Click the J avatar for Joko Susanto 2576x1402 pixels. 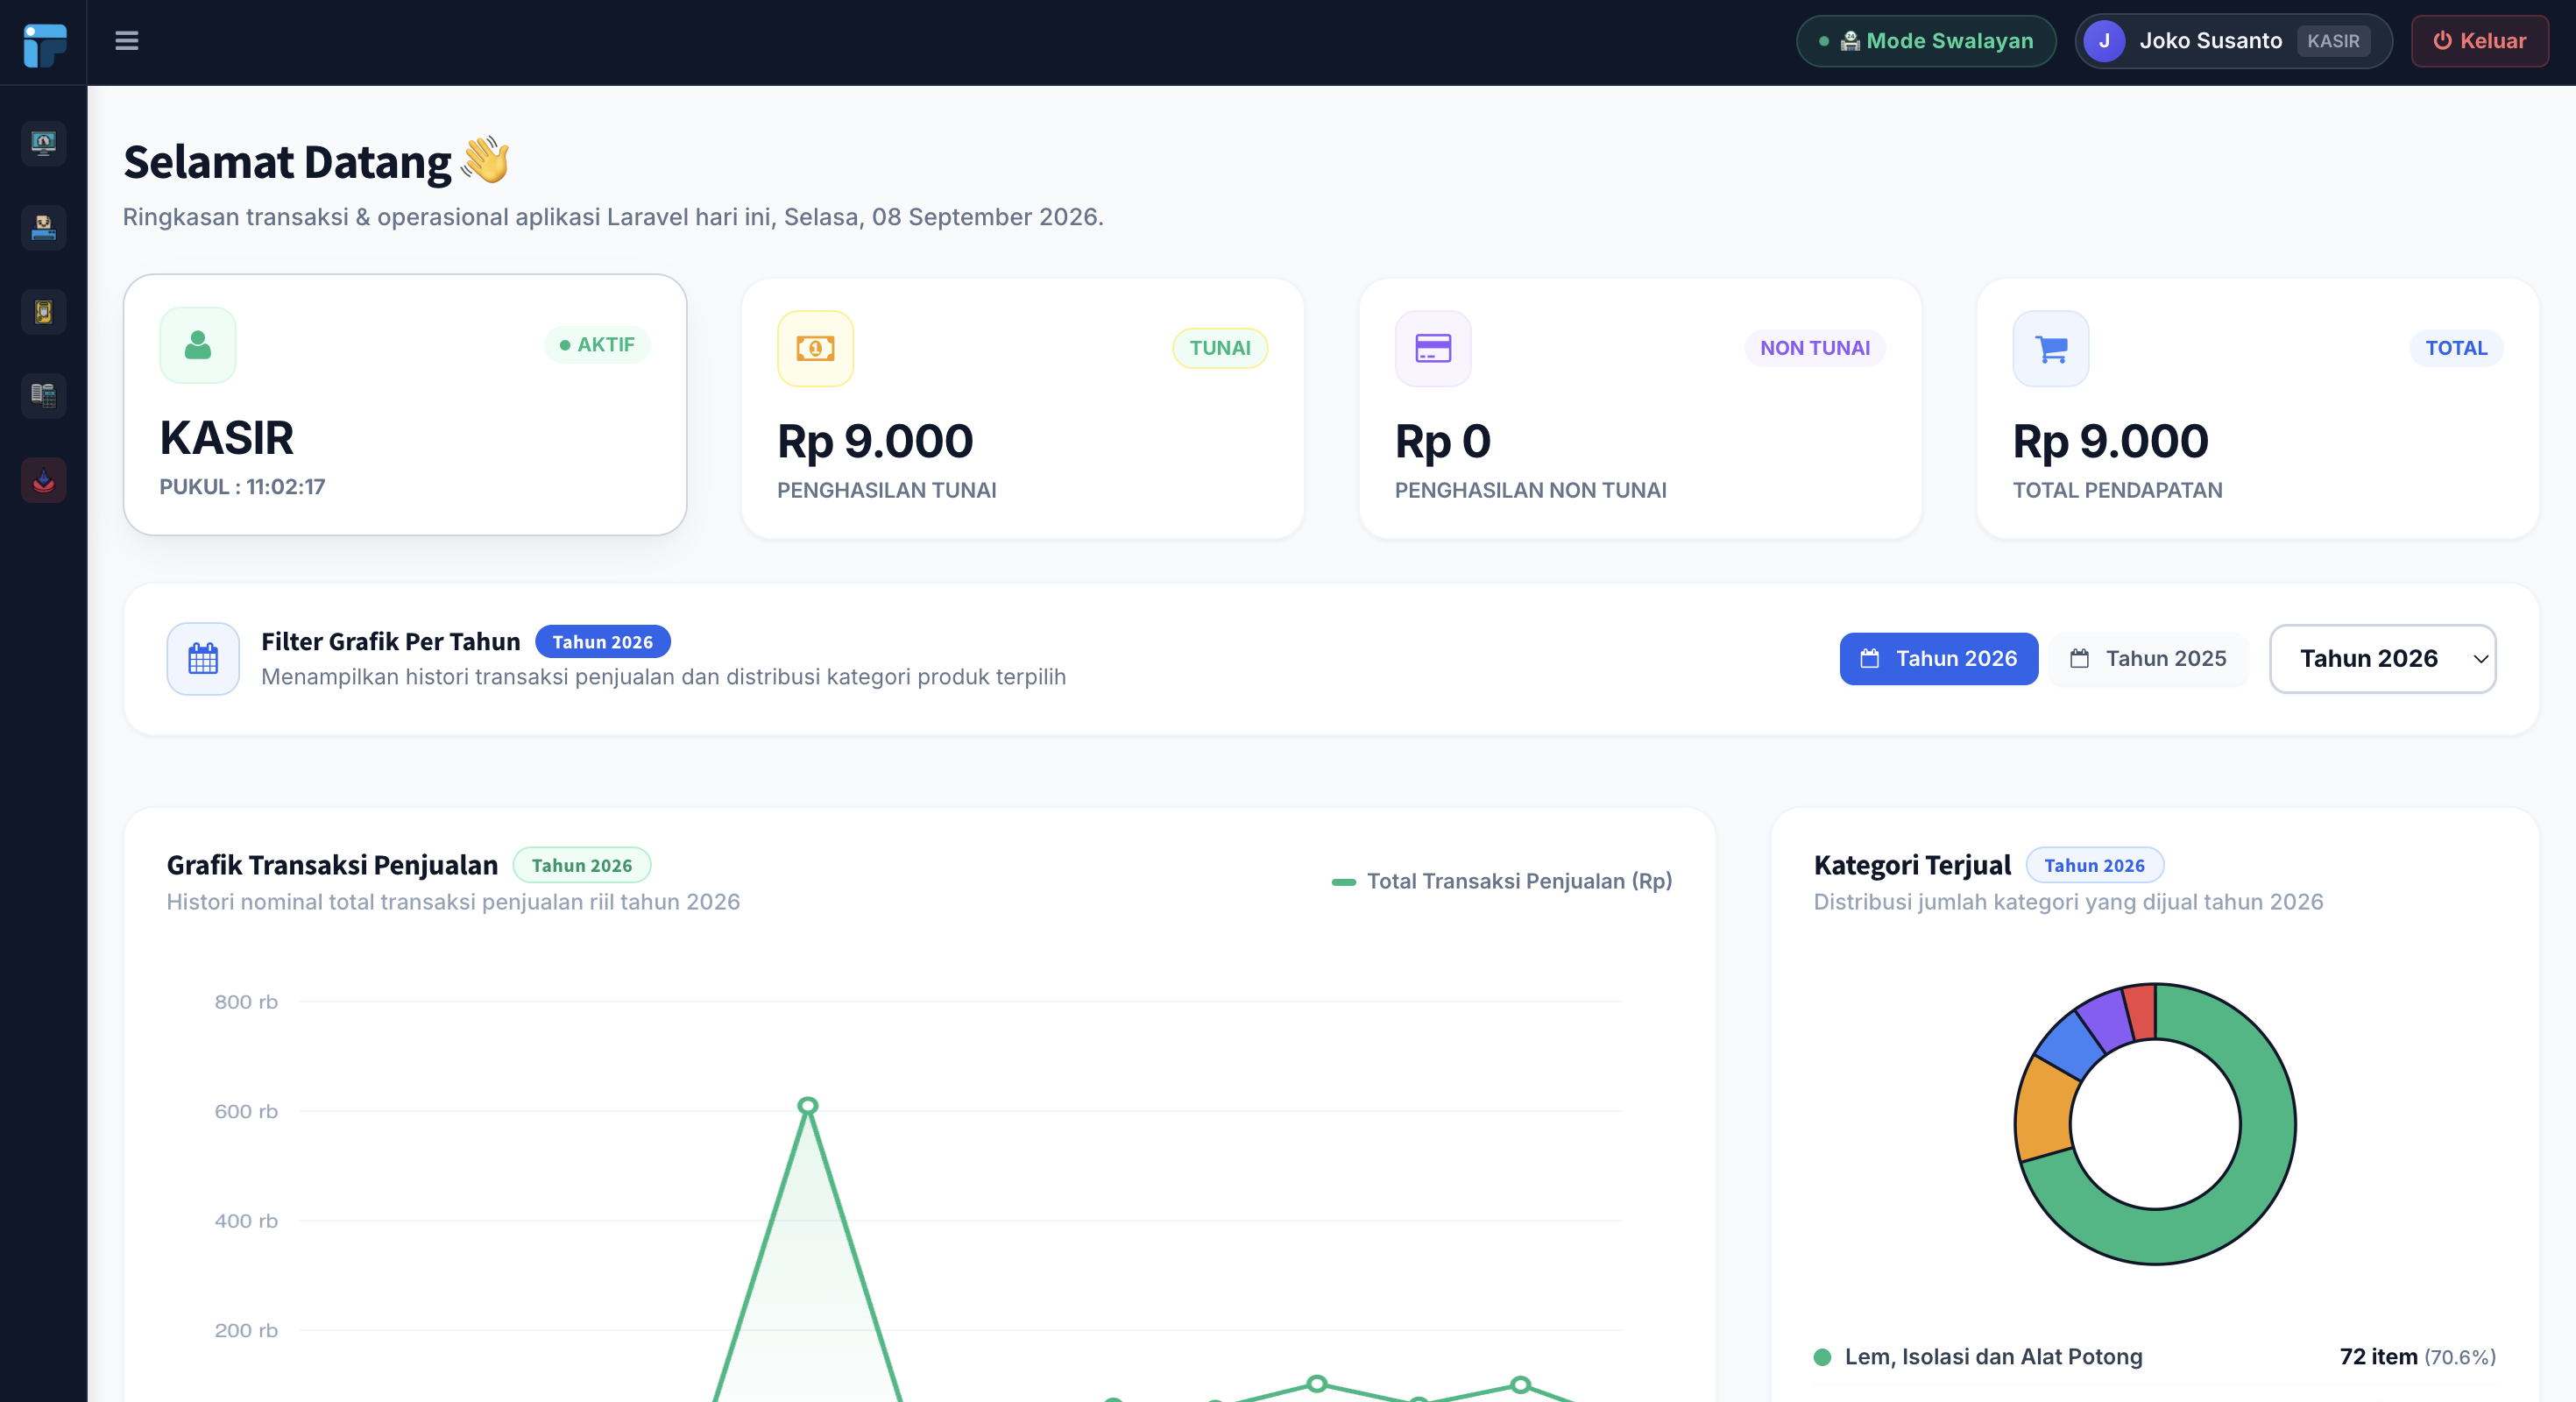click(x=2104, y=41)
